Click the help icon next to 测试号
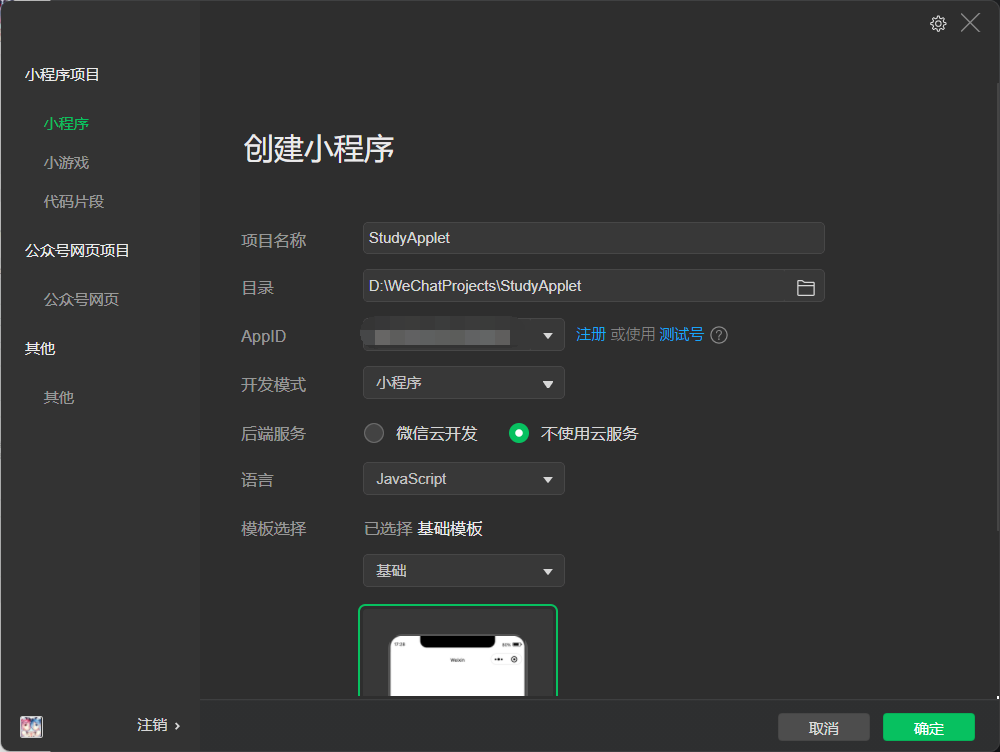 (719, 335)
